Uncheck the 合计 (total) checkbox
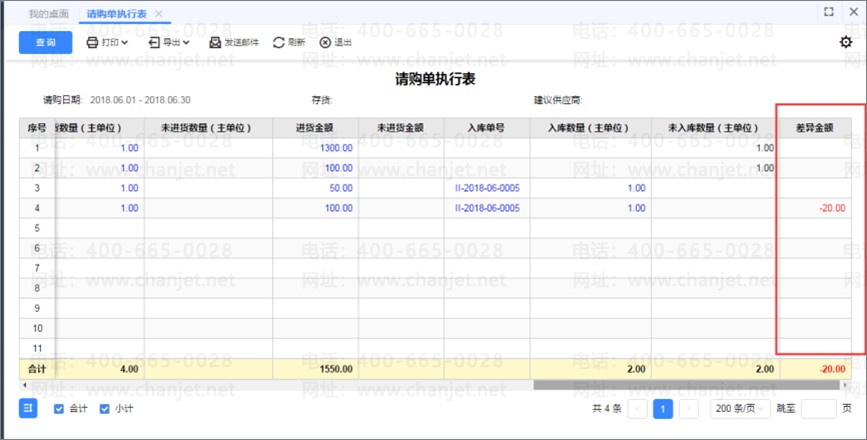This screenshot has height=440, width=867. click(x=59, y=409)
